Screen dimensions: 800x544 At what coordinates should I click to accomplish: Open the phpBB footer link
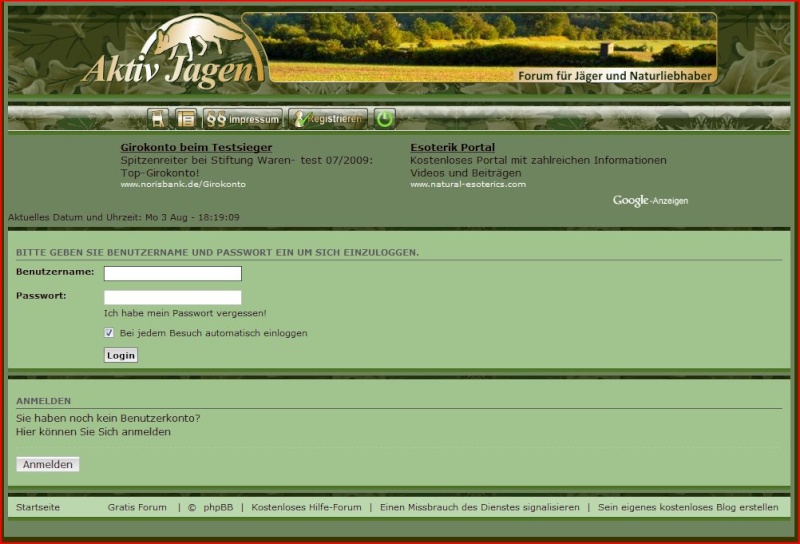pos(218,507)
